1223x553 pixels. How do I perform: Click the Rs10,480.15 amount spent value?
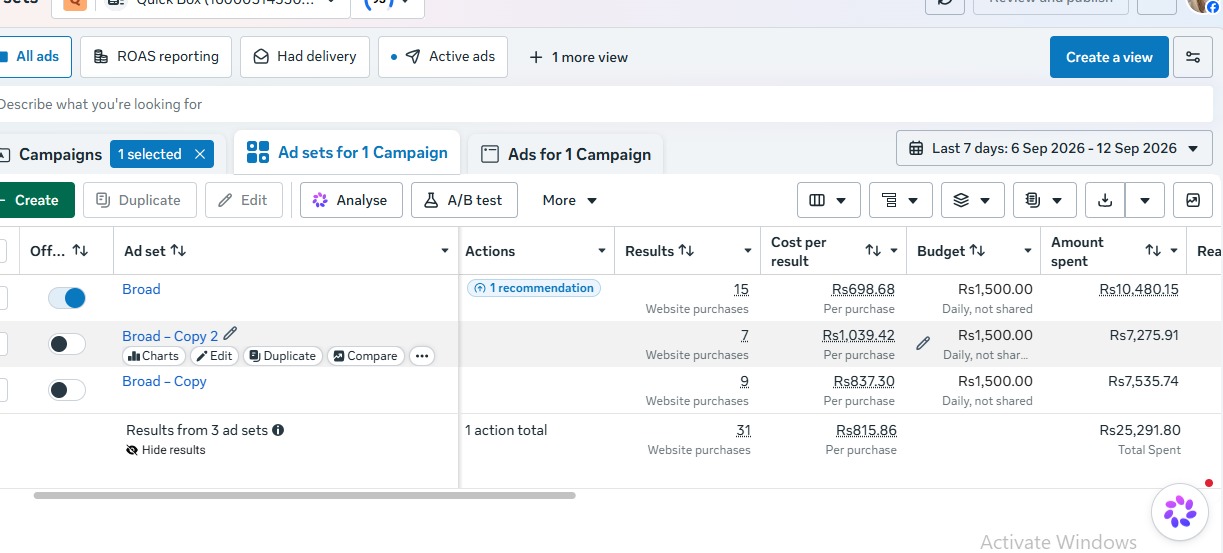(x=1139, y=289)
